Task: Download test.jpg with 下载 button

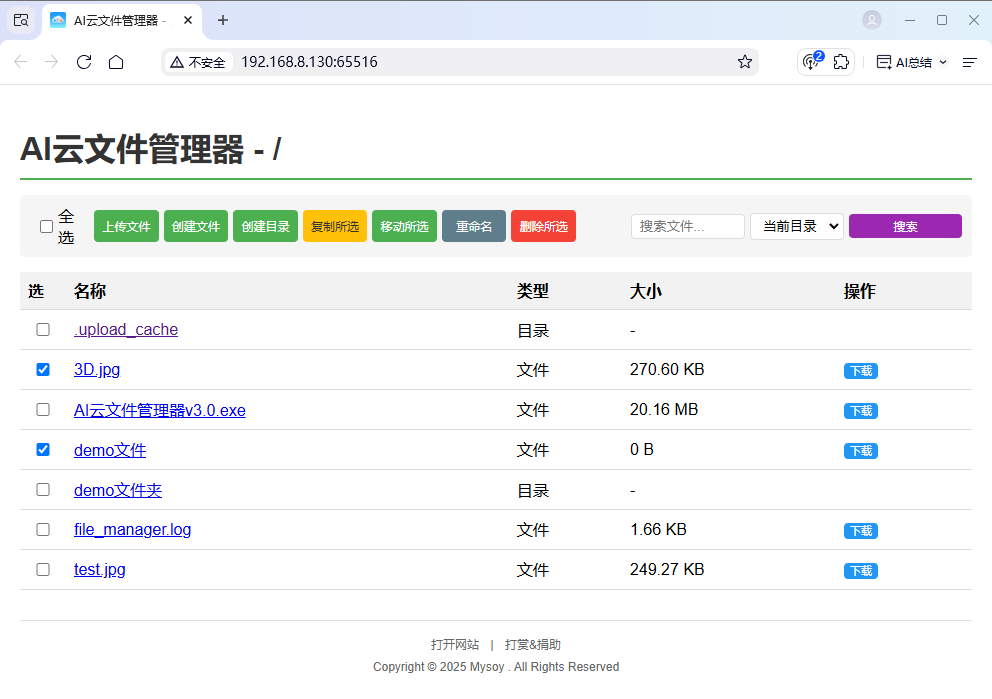Action: pos(860,571)
